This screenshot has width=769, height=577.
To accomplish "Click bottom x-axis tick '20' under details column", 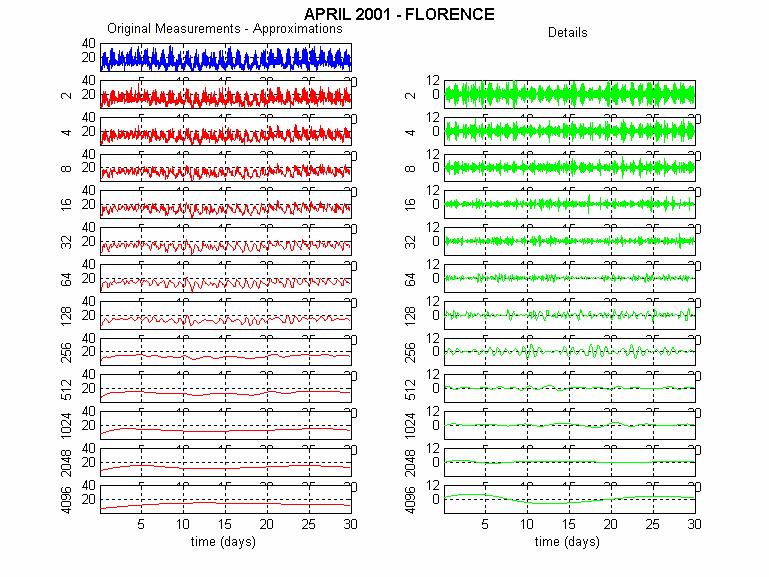I will [611, 525].
